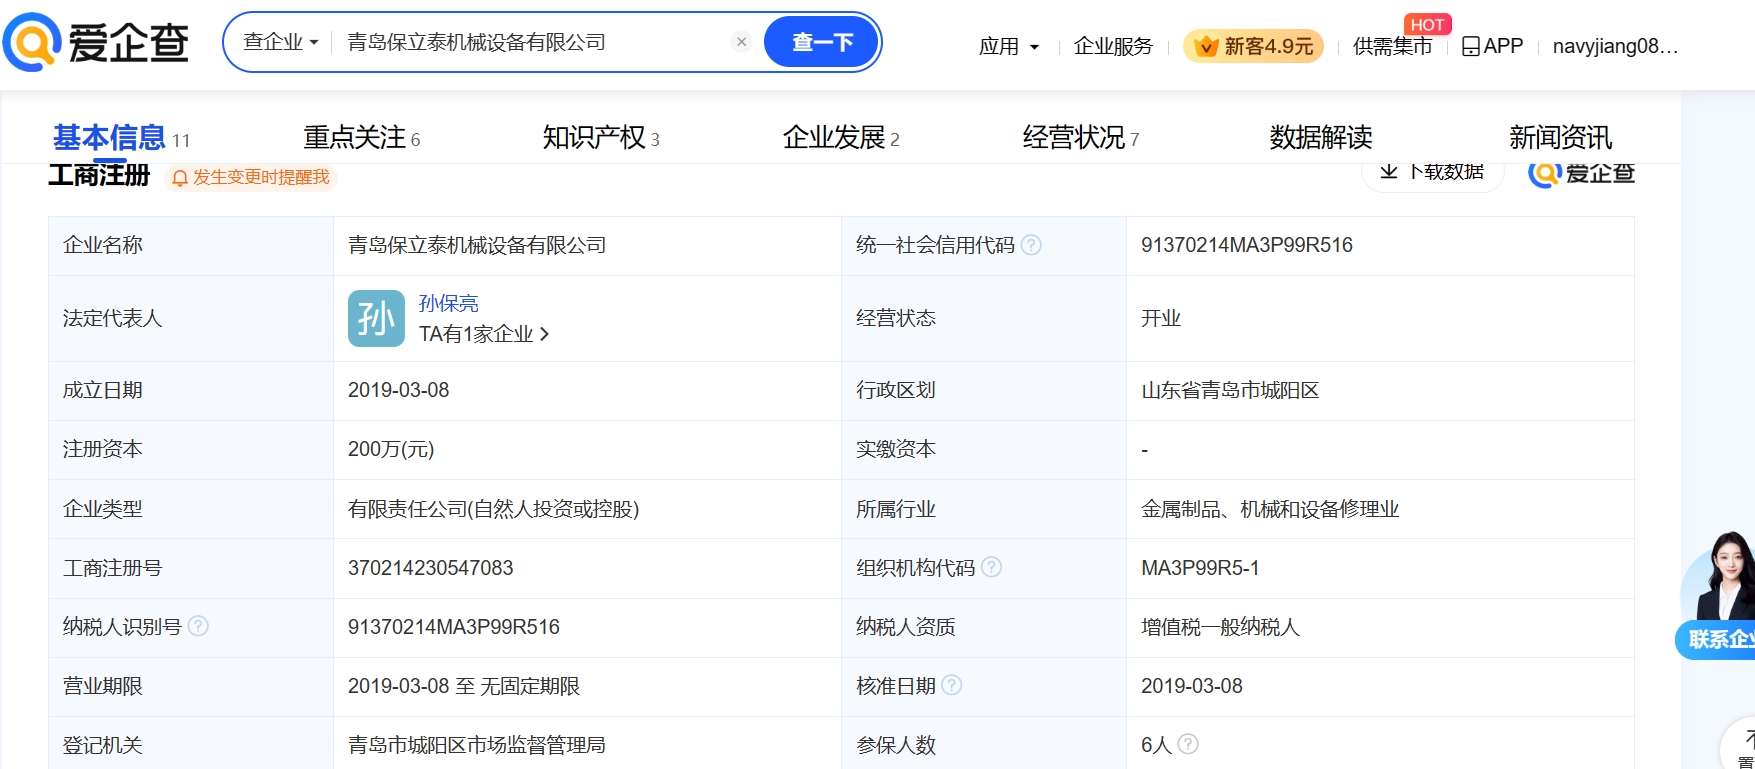Switch to the 知识产权 tab
The image size is (1755, 769).
tap(600, 137)
